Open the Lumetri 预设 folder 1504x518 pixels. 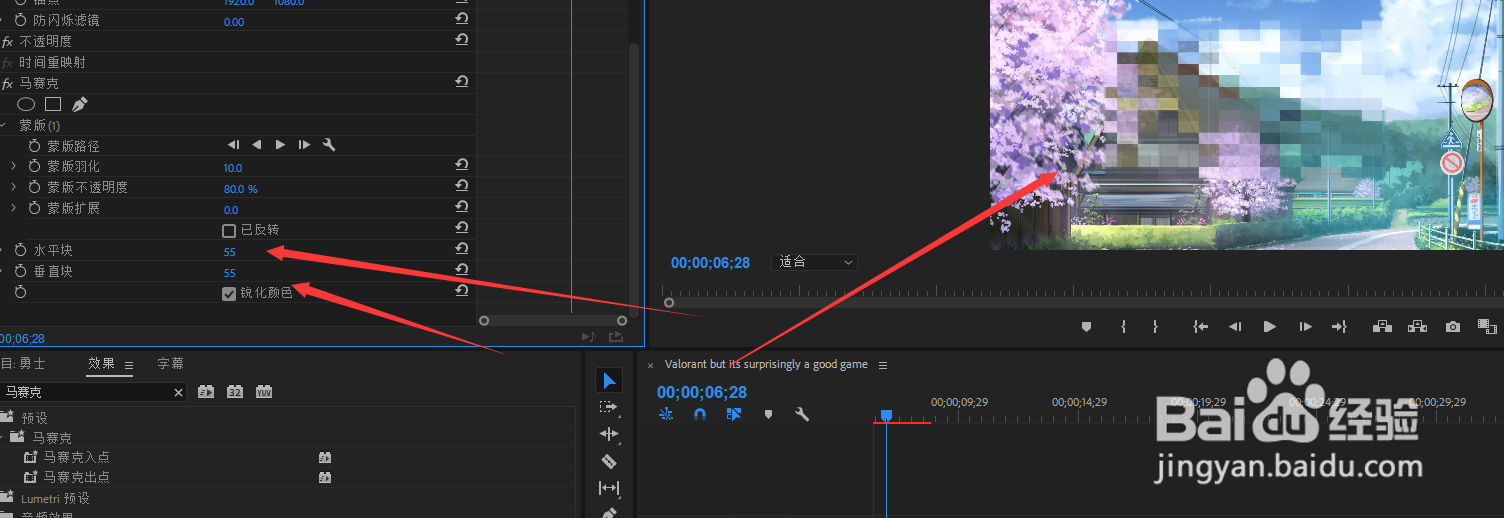point(55,498)
